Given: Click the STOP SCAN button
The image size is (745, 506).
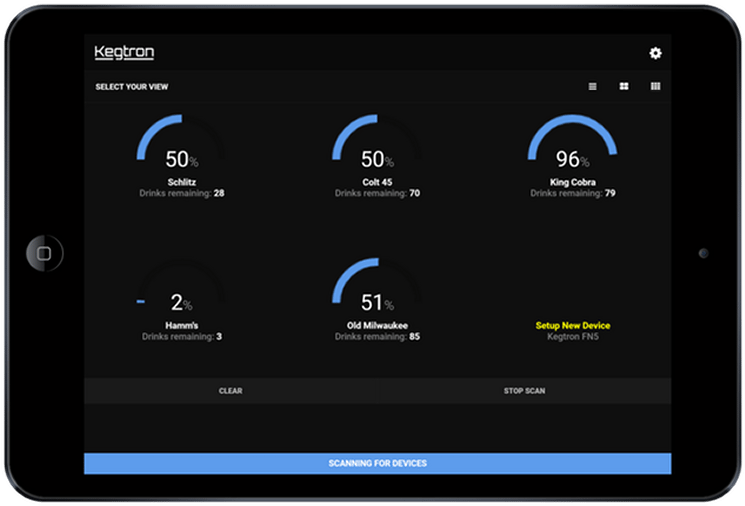Looking at the screenshot, I should 524,391.
